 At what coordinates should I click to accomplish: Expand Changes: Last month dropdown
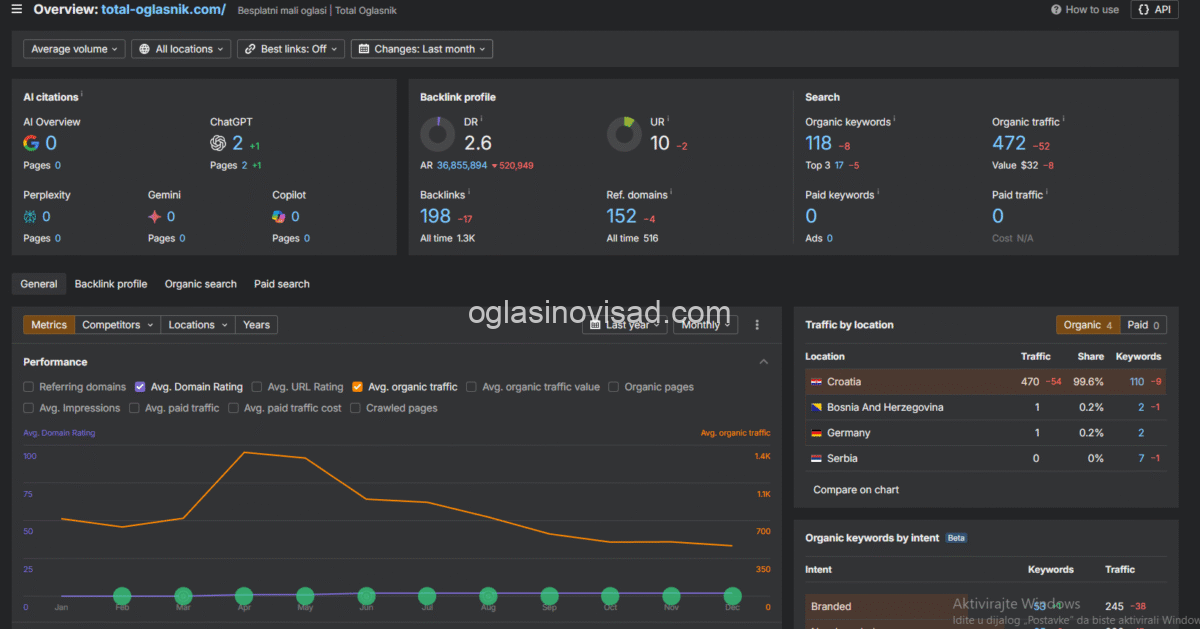[422, 49]
